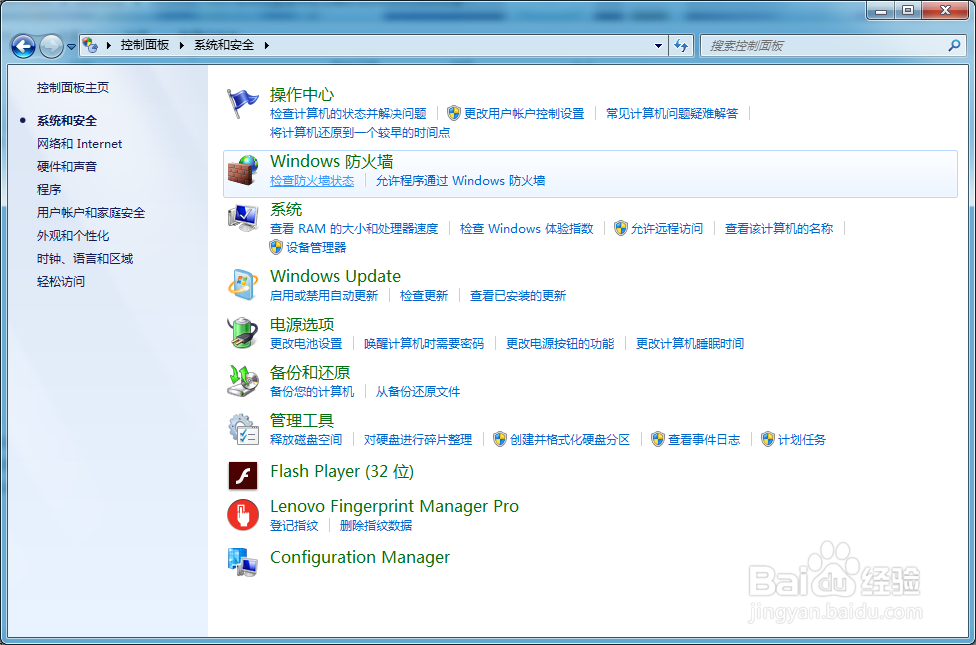Select 硬件和声音 in the sidebar
The image size is (976, 645).
tap(67, 167)
